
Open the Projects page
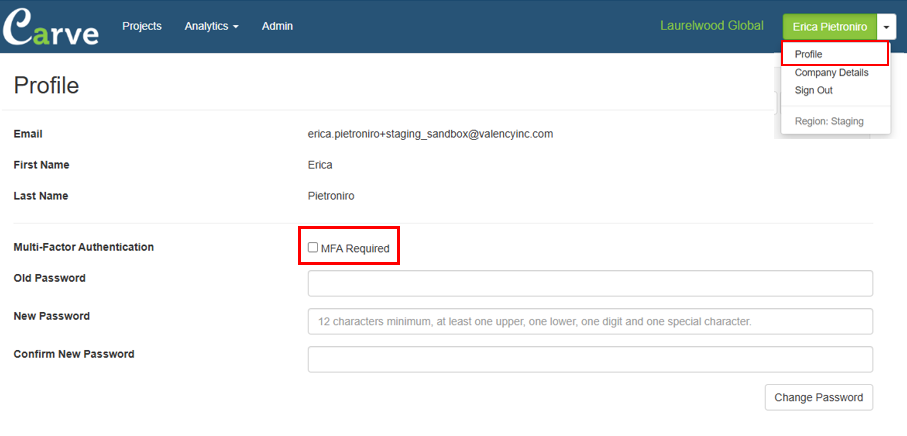(142, 26)
